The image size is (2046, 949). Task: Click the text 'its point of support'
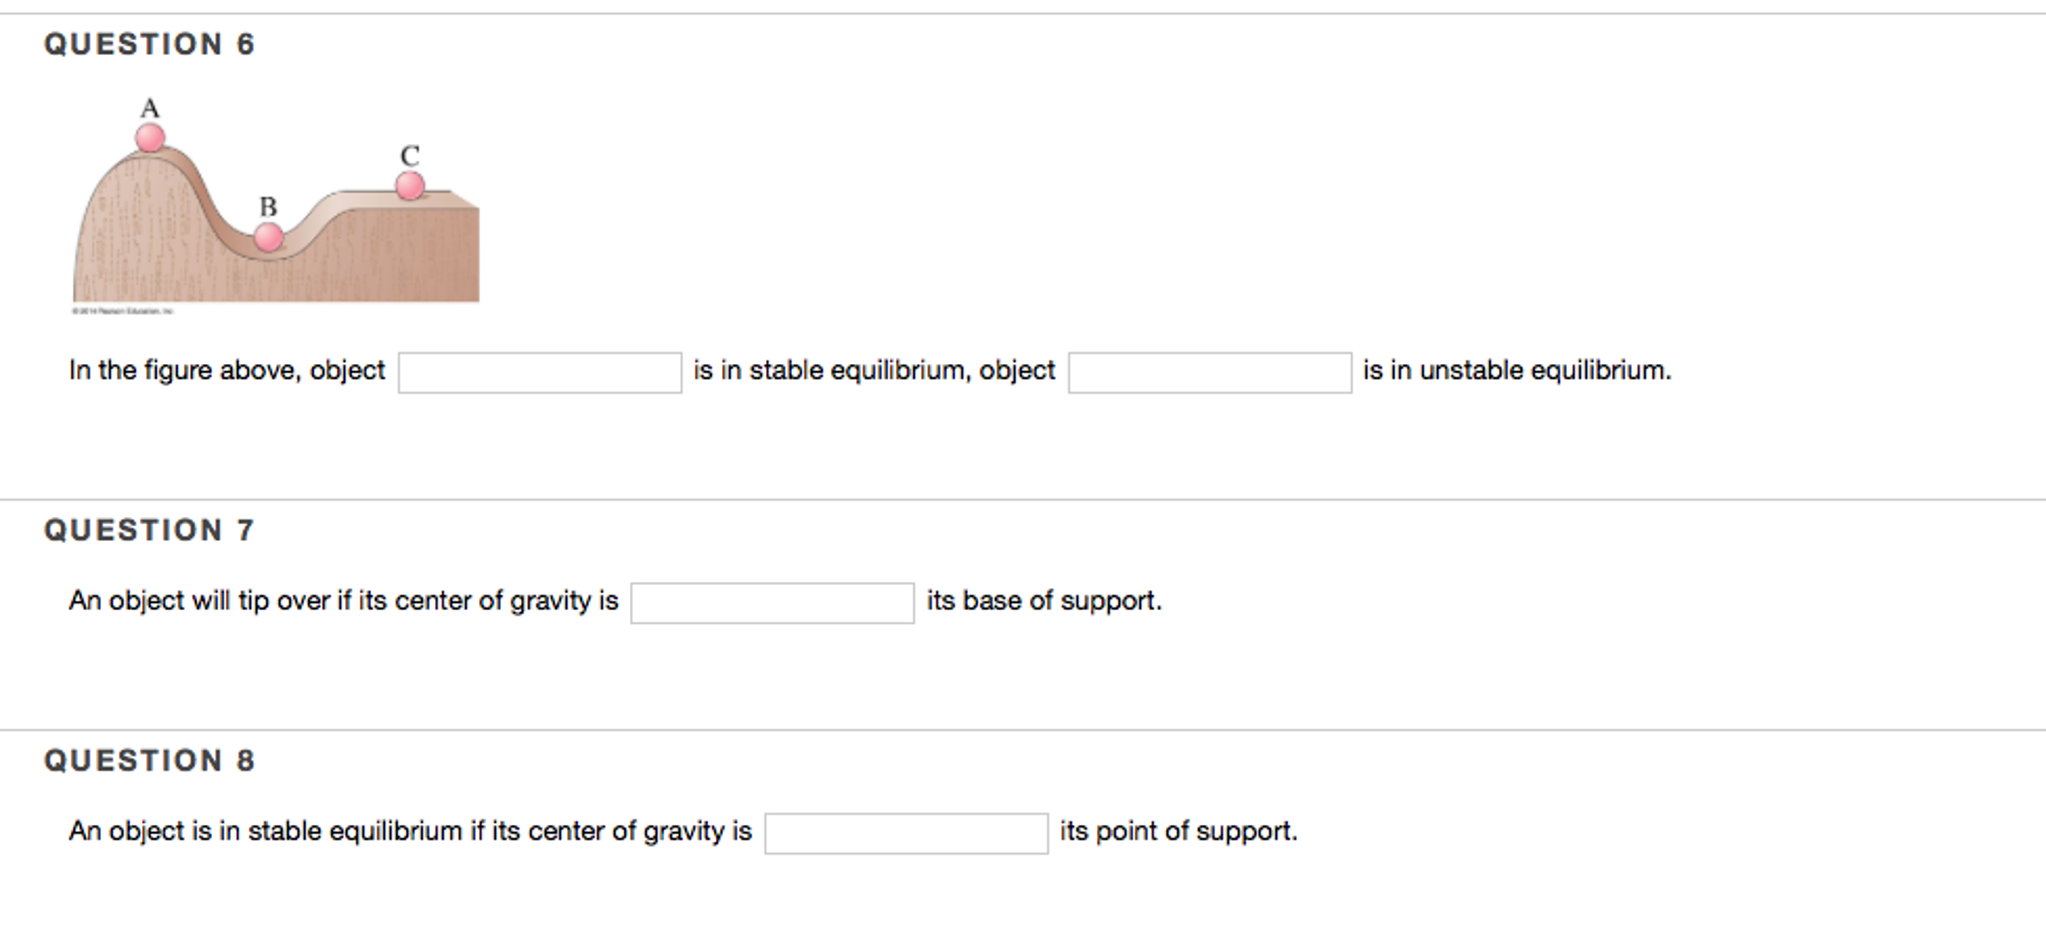coord(1177,830)
